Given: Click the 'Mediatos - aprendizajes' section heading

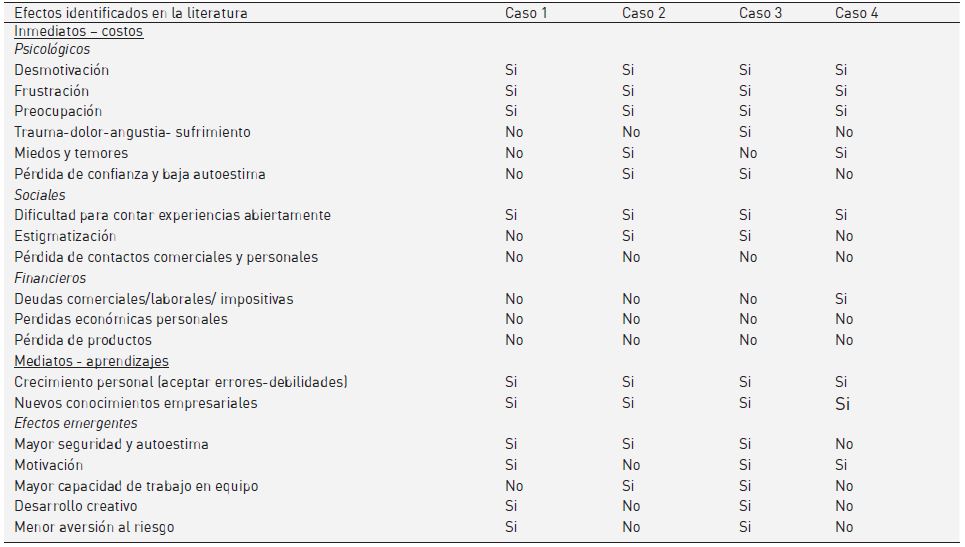Looking at the screenshot, I should tap(91, 361).
